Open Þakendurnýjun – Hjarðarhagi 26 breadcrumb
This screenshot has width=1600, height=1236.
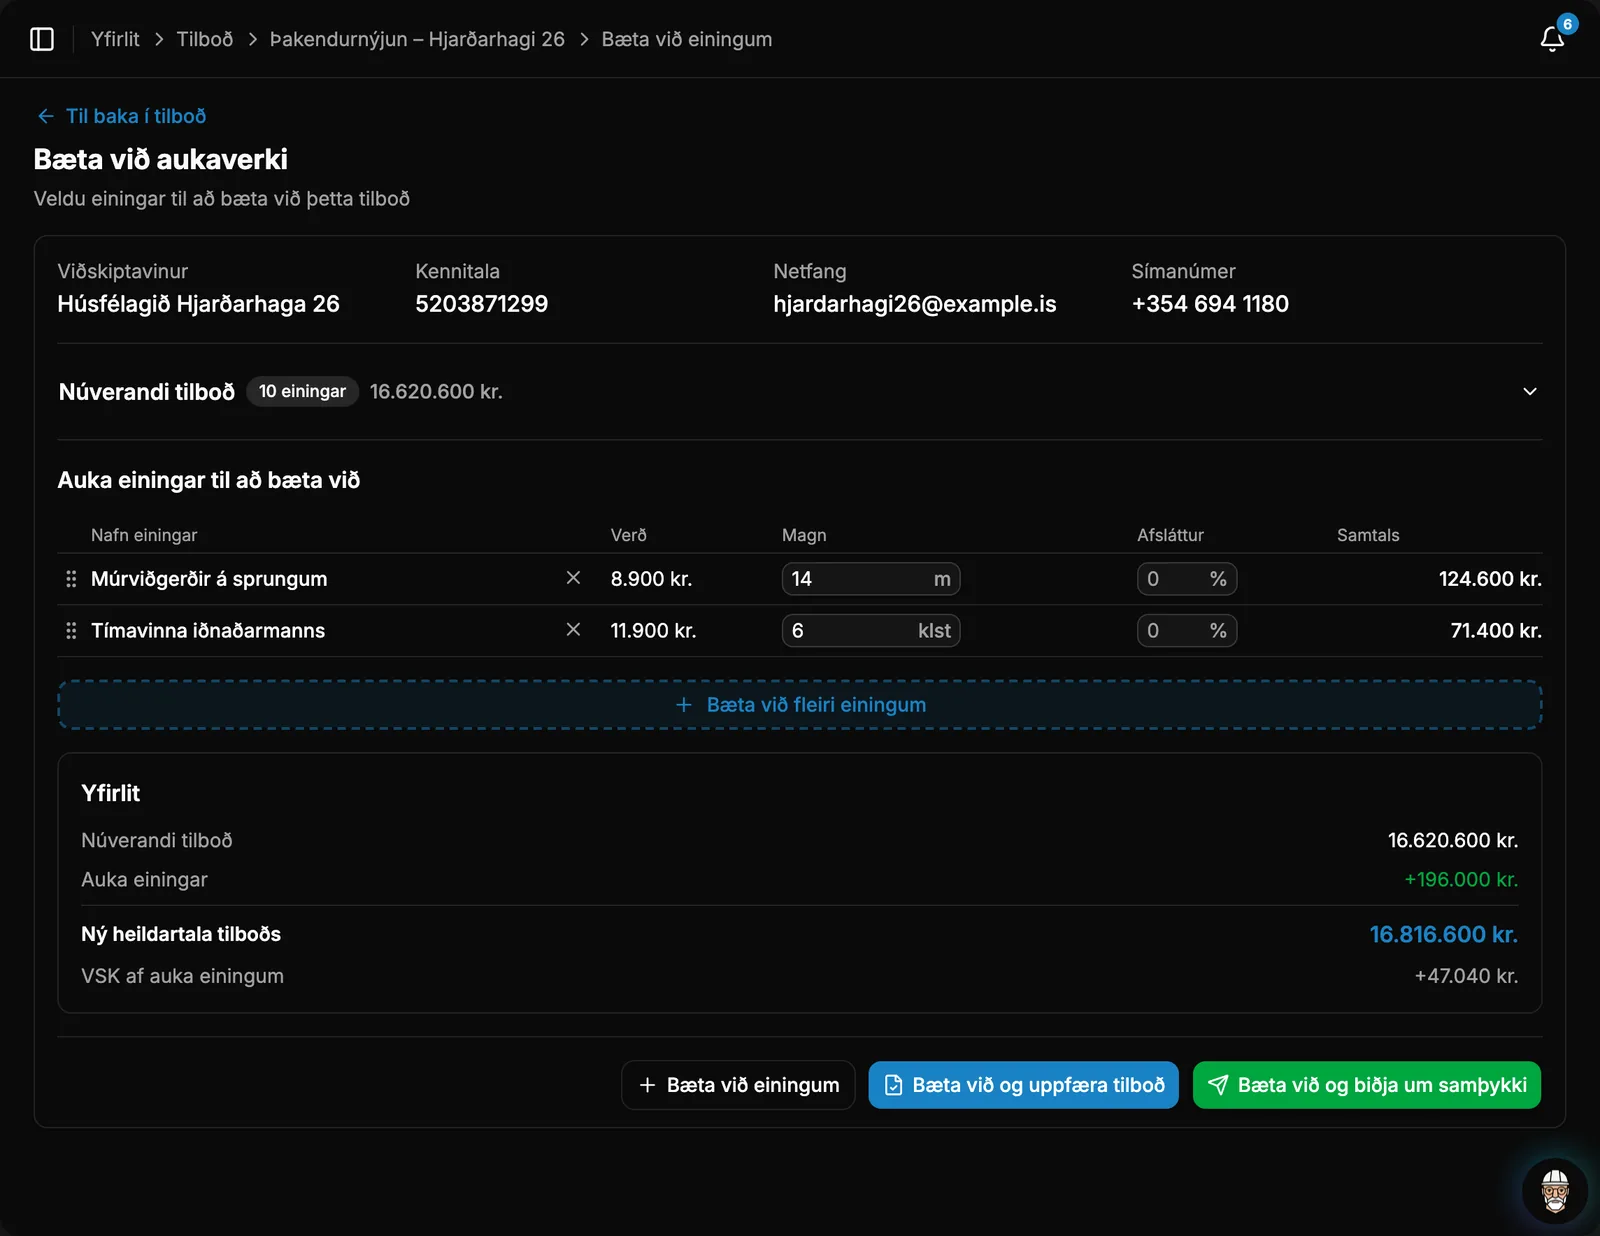point(417,39)
